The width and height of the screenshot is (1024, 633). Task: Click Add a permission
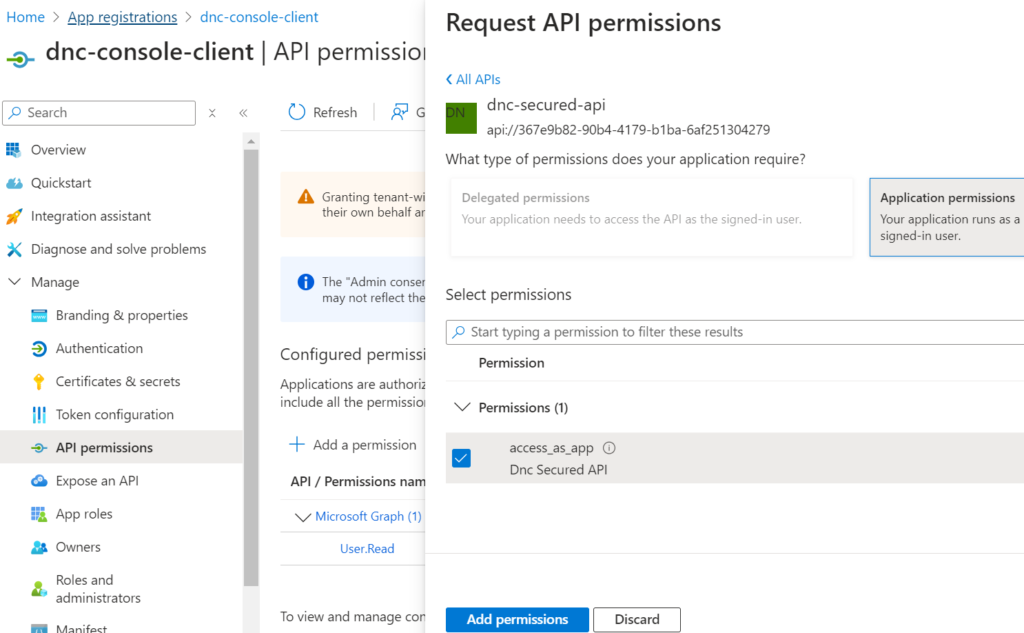click(x=353, y=445)
